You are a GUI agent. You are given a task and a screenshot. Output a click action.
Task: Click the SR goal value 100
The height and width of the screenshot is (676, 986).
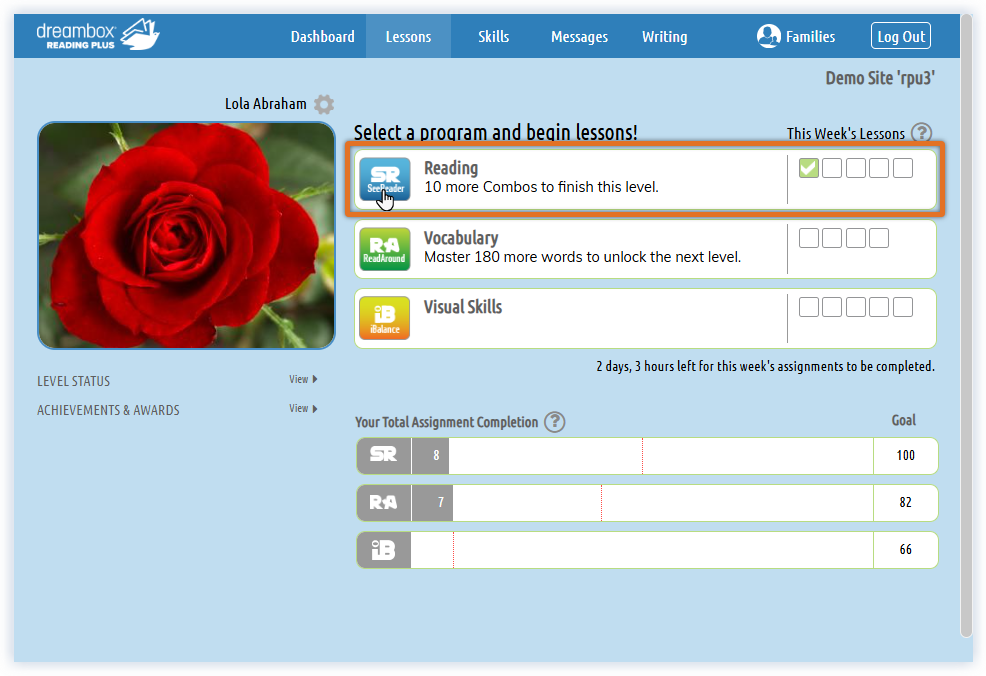pos(906,455)
